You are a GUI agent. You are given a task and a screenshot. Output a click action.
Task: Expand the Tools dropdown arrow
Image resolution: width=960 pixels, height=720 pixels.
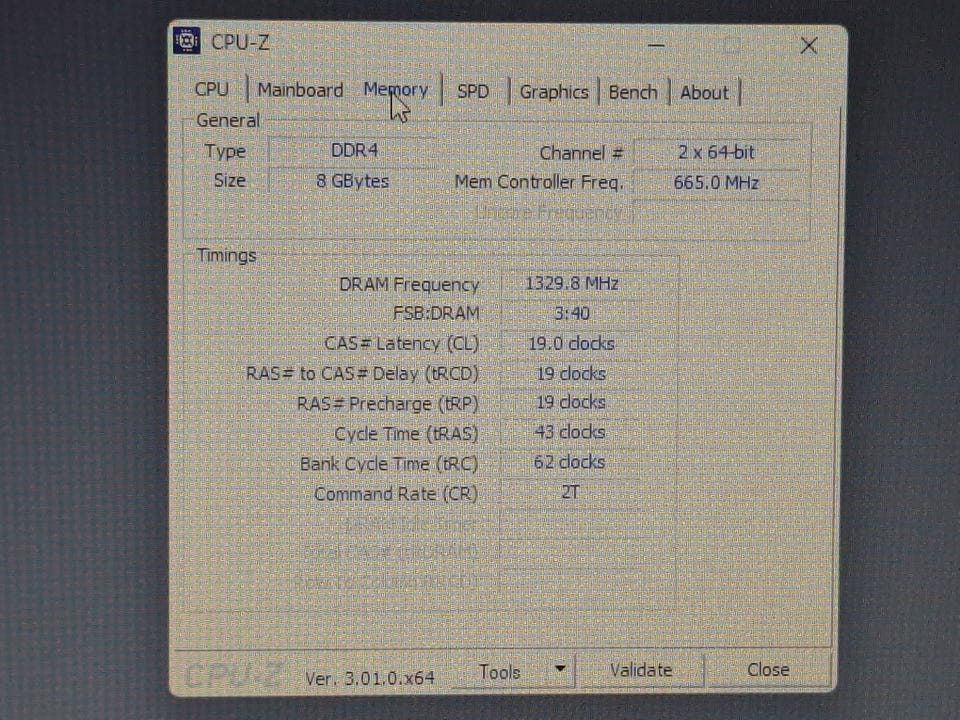point(560,669)
